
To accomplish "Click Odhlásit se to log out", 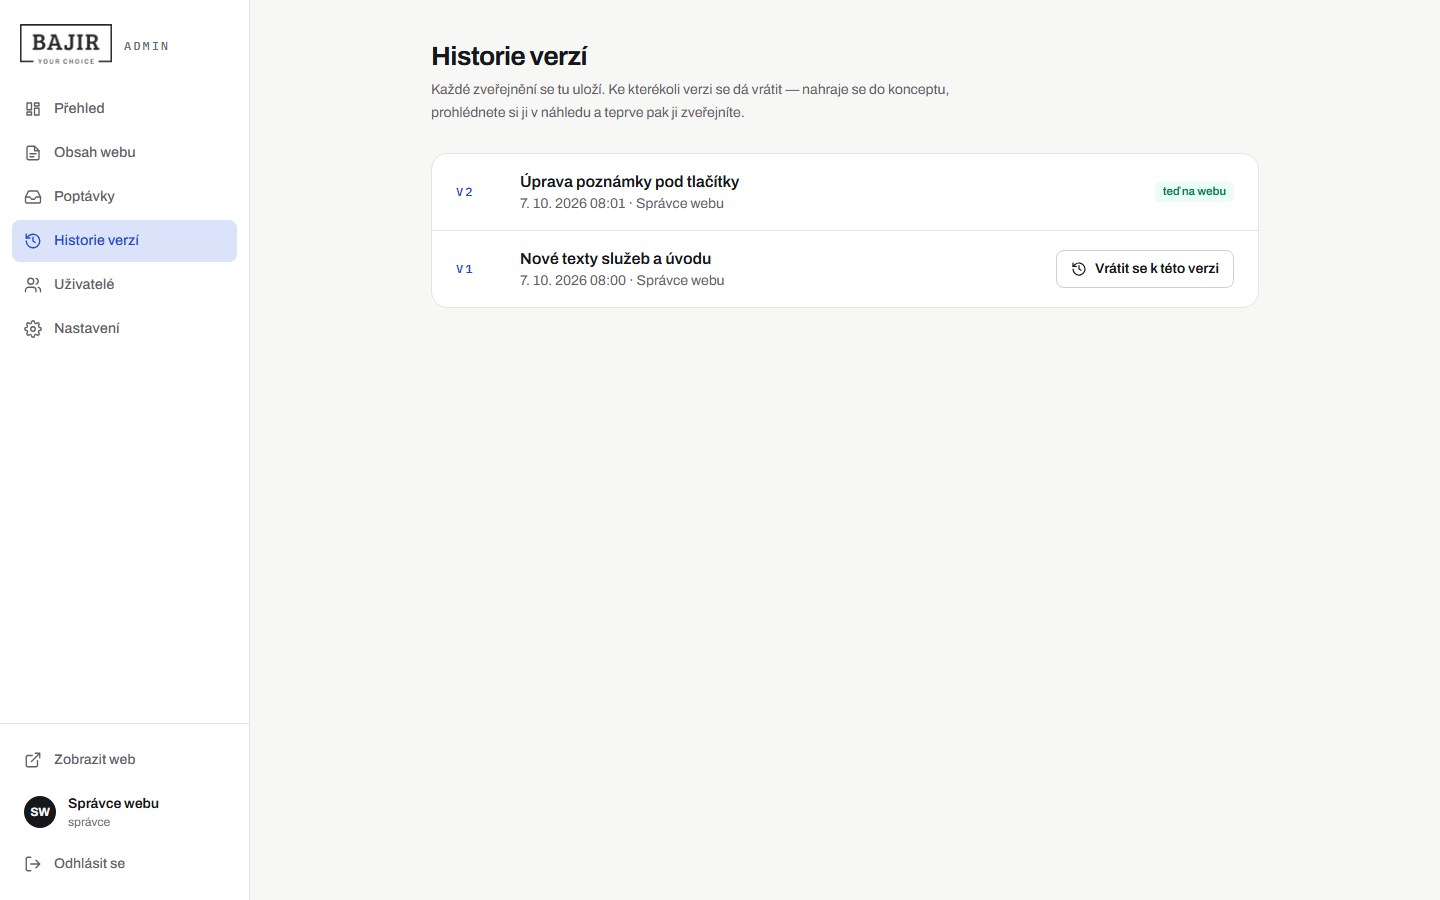I will click(124, 864).
